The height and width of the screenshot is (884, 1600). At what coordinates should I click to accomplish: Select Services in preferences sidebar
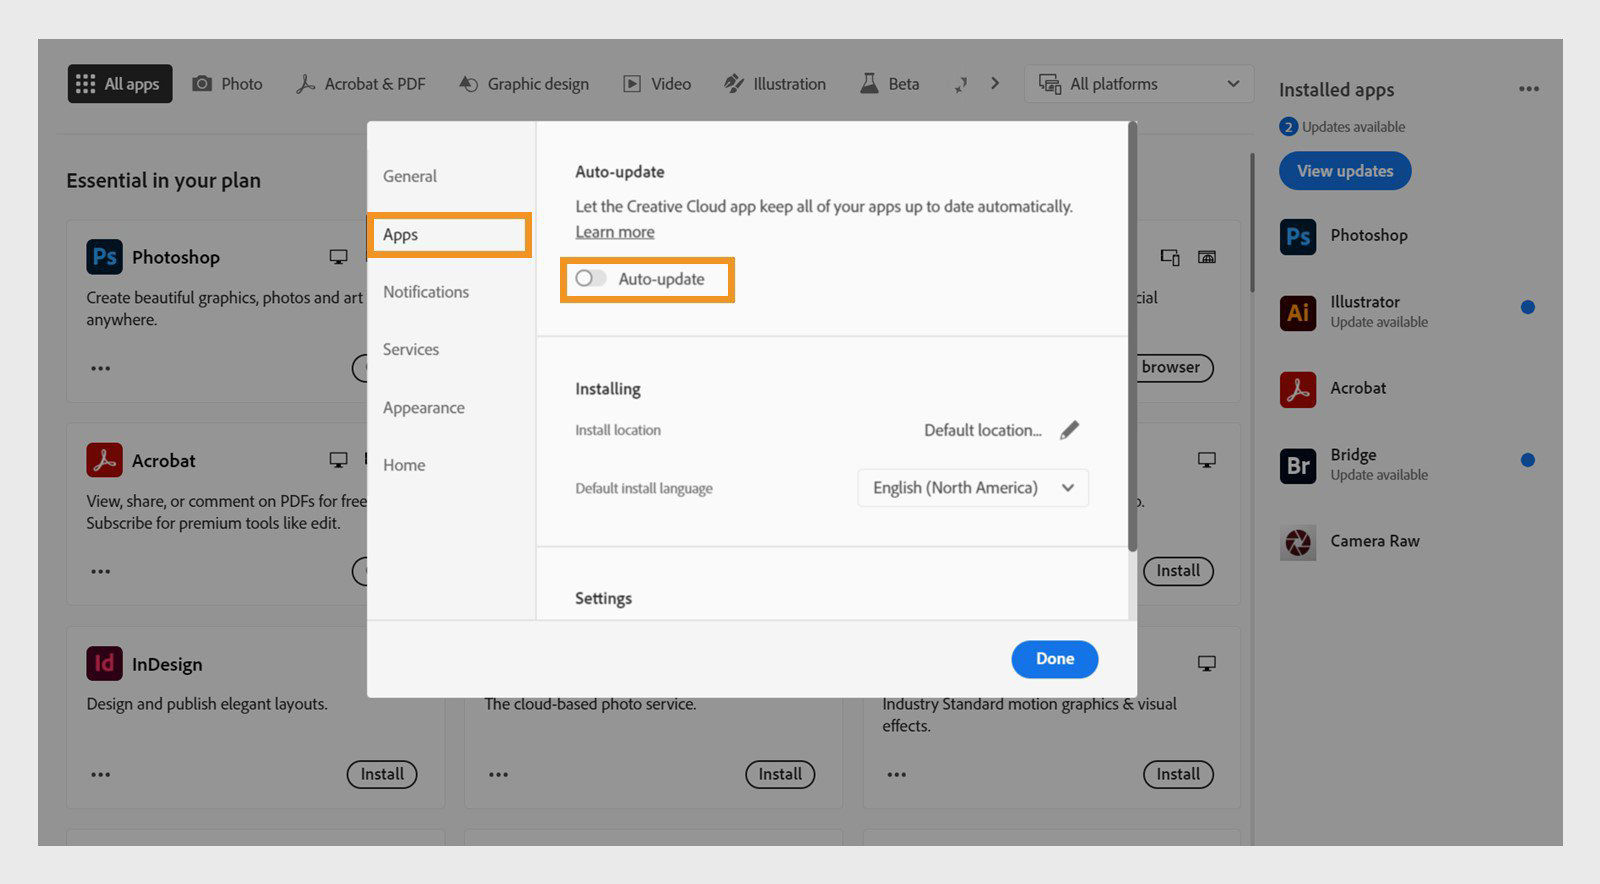[411, 349]
